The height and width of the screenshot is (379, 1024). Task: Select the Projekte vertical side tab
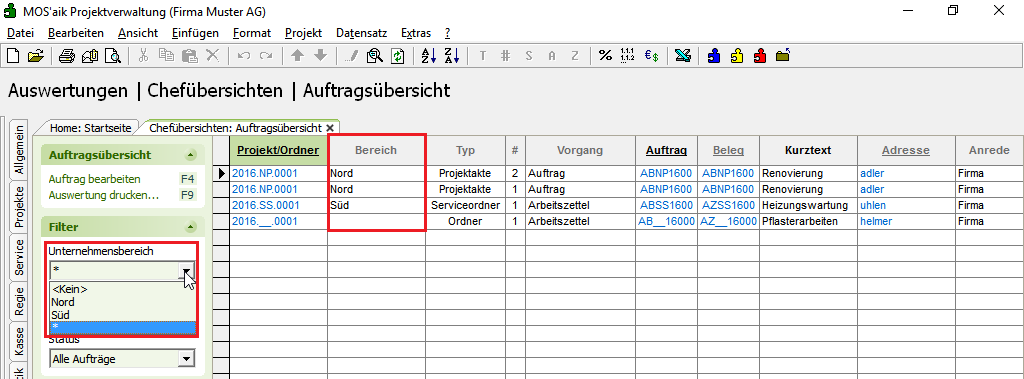pyautogui.click(x=19, y=206)
